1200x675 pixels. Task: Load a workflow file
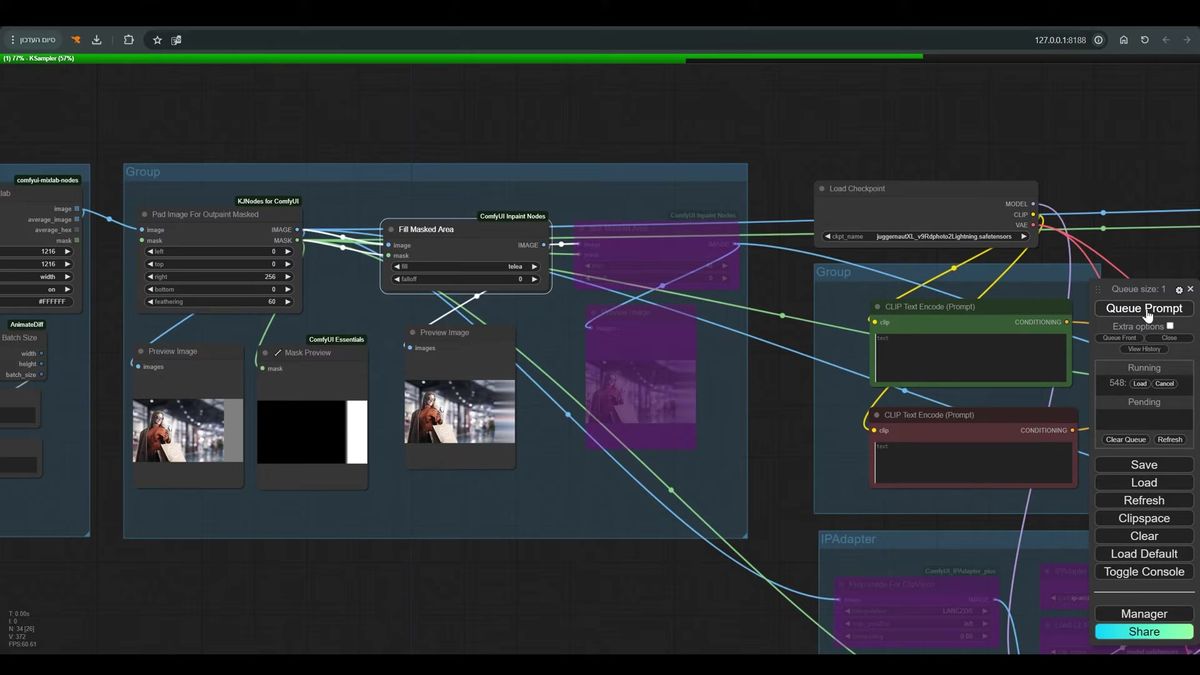click(1144, 483)
